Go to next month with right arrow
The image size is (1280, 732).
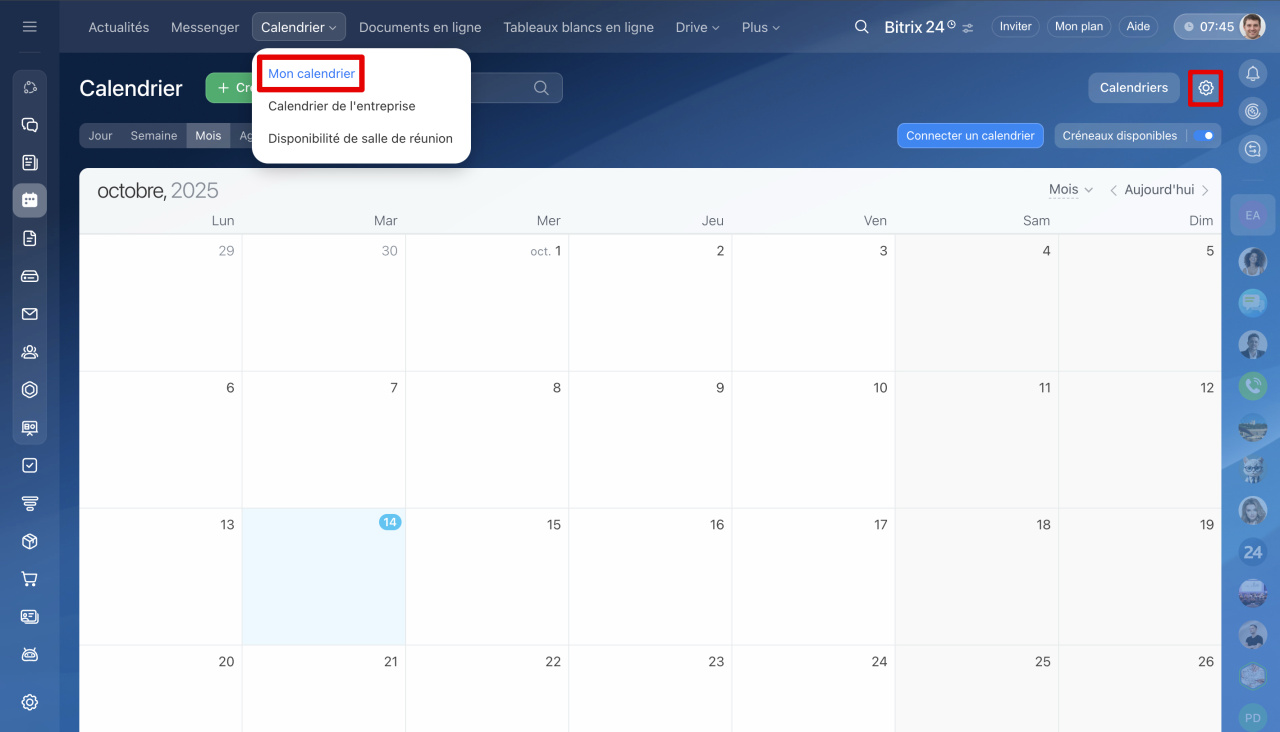[1205, 190]
